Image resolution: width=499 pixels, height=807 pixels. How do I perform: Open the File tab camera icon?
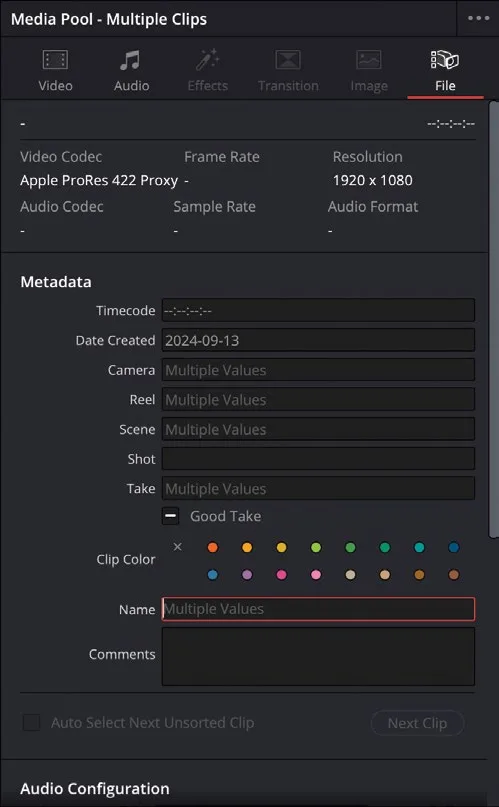pyautogui.click(x=444, y=60)
